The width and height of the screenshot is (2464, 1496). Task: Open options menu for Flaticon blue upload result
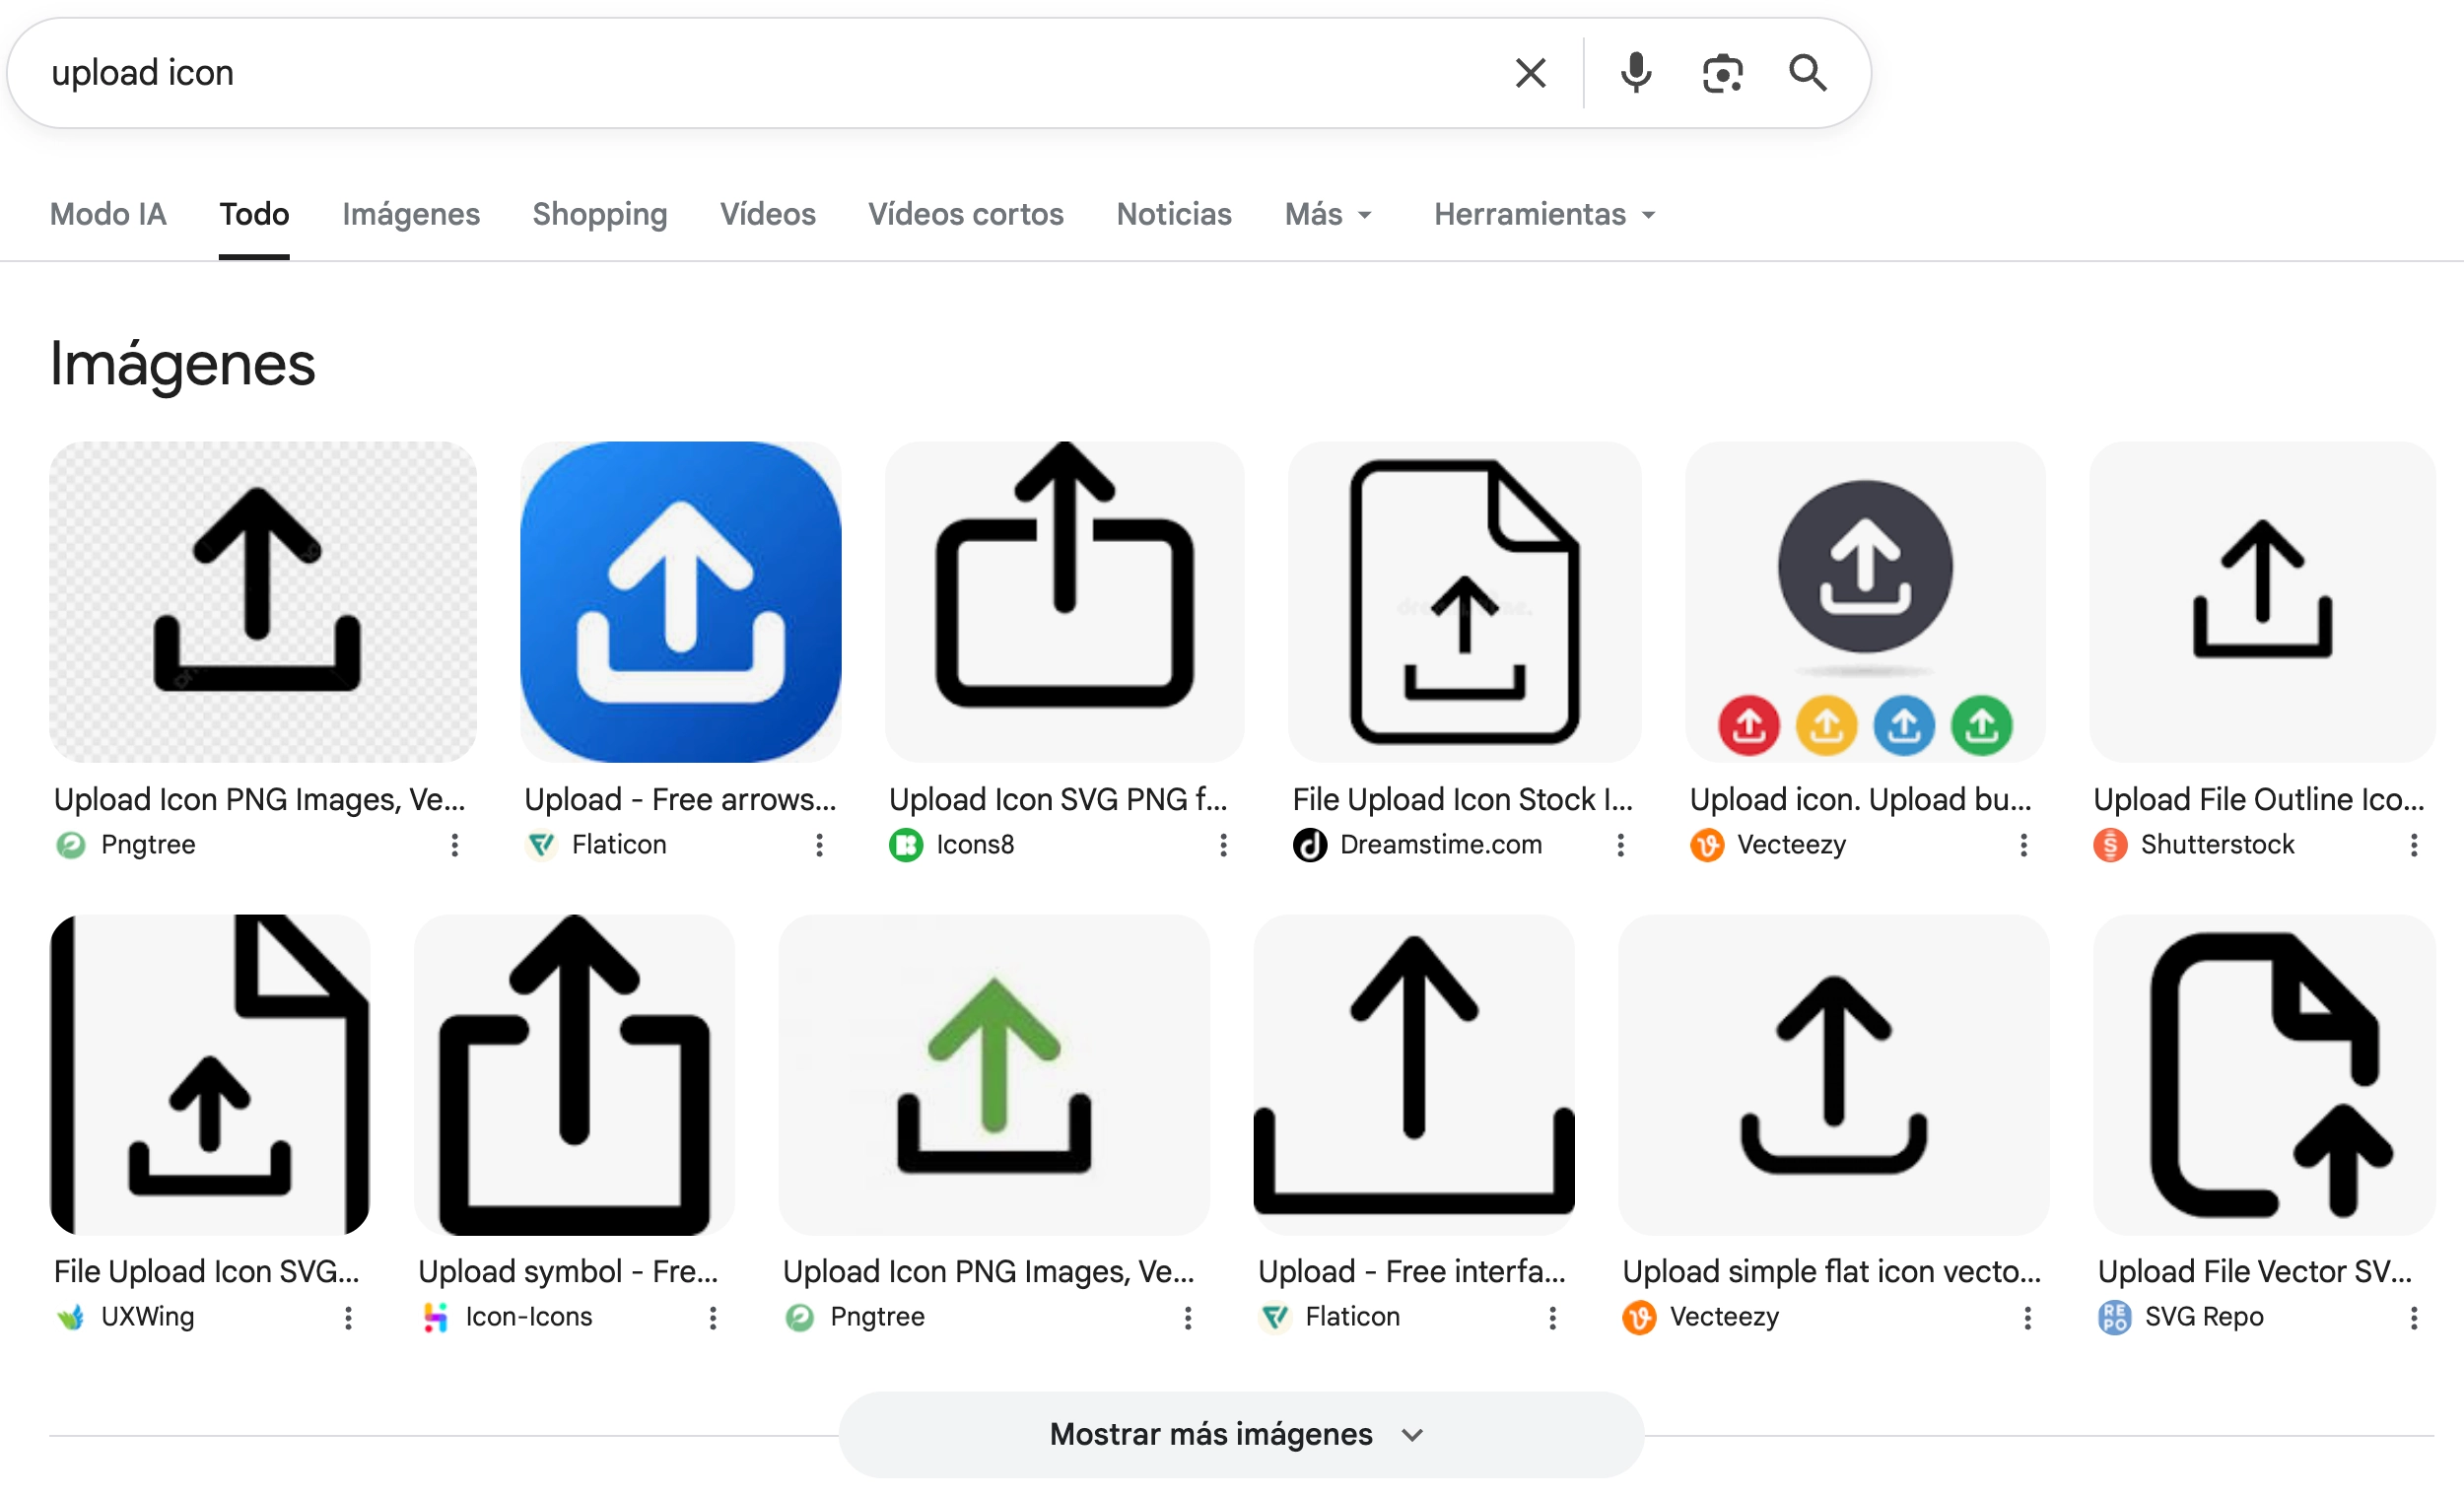pos(819,845)
